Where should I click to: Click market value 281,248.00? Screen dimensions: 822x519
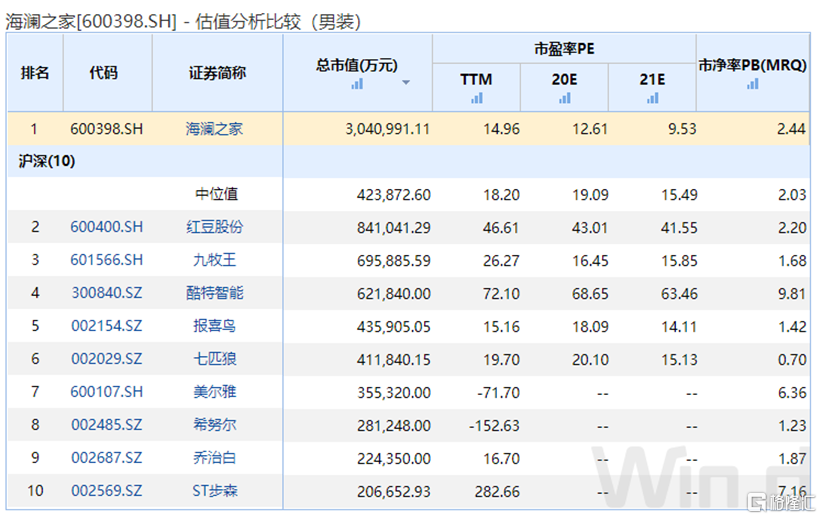coord(394,426)
